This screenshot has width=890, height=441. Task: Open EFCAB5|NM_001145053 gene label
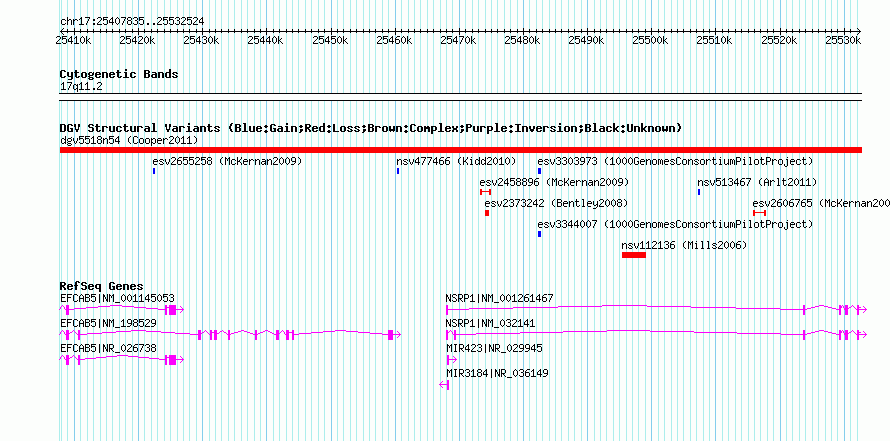tap(117, 298)
